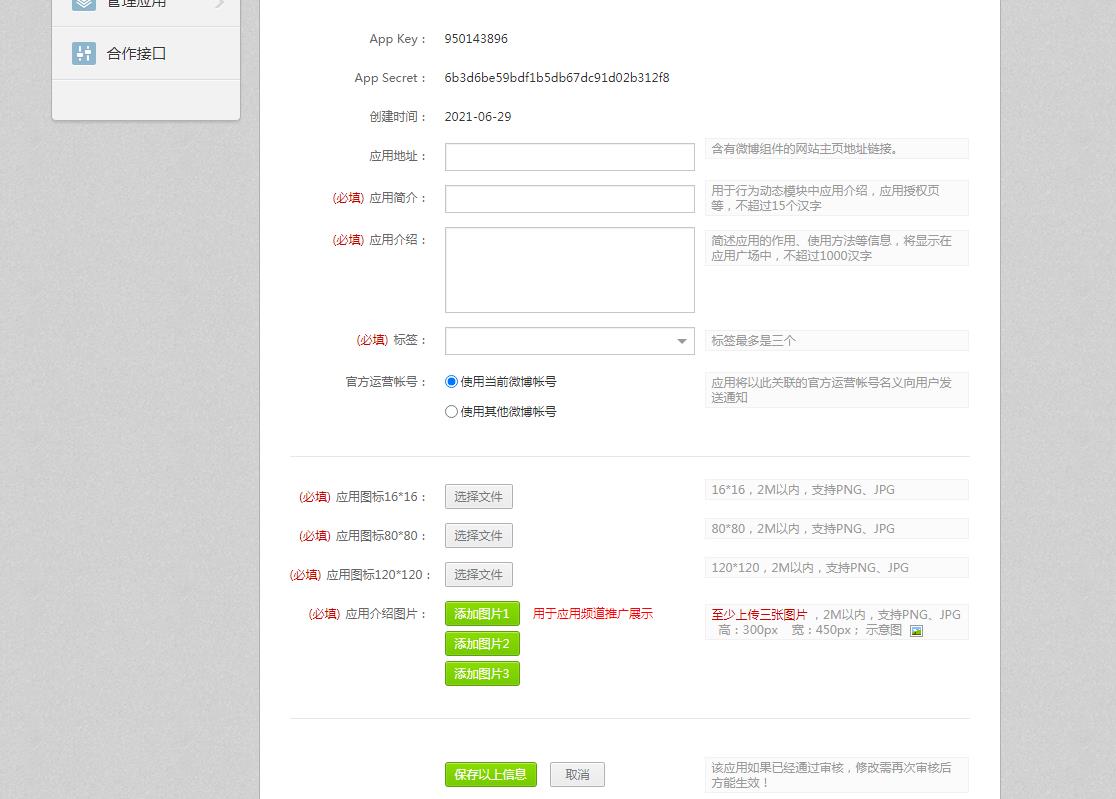The height and width of the screenshot is (799, 1116).
Task: Click the 合作接口 sliders icon in sidebar
Action: [x=84, y=53]
